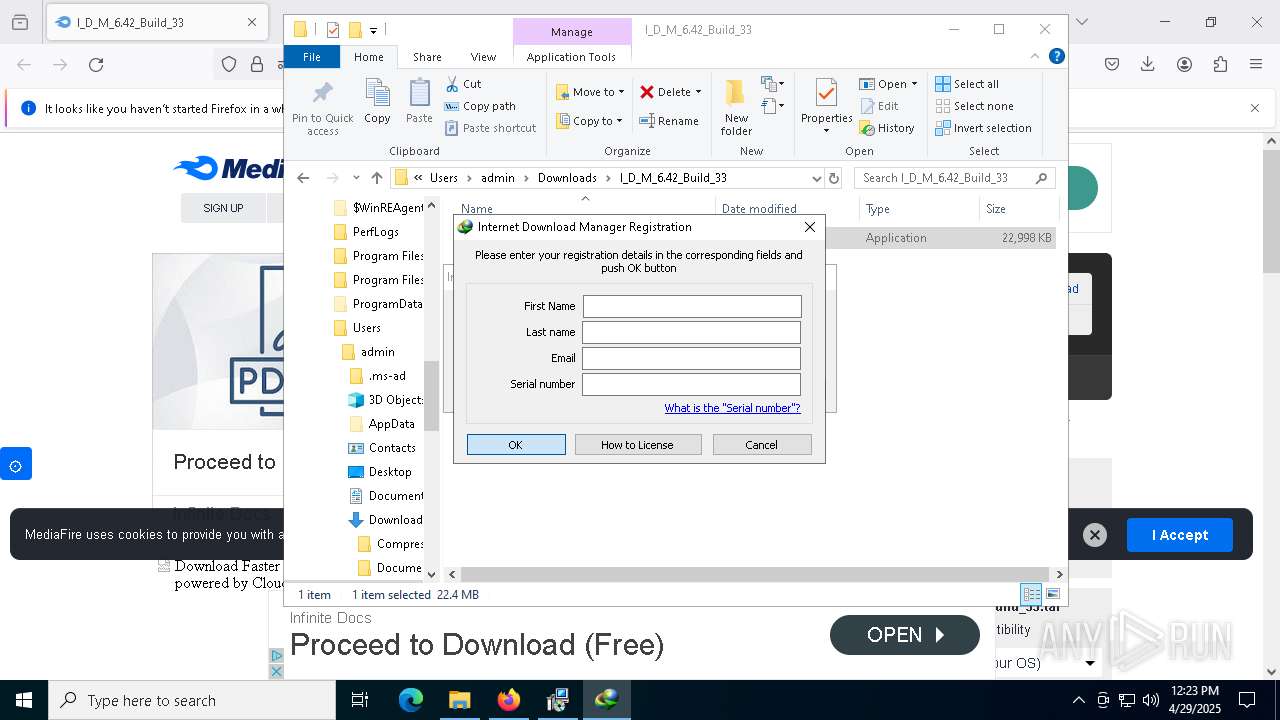Screen dimensions: 1280x720
Task: Click Paste shortcut command
Action: point(490,128)
